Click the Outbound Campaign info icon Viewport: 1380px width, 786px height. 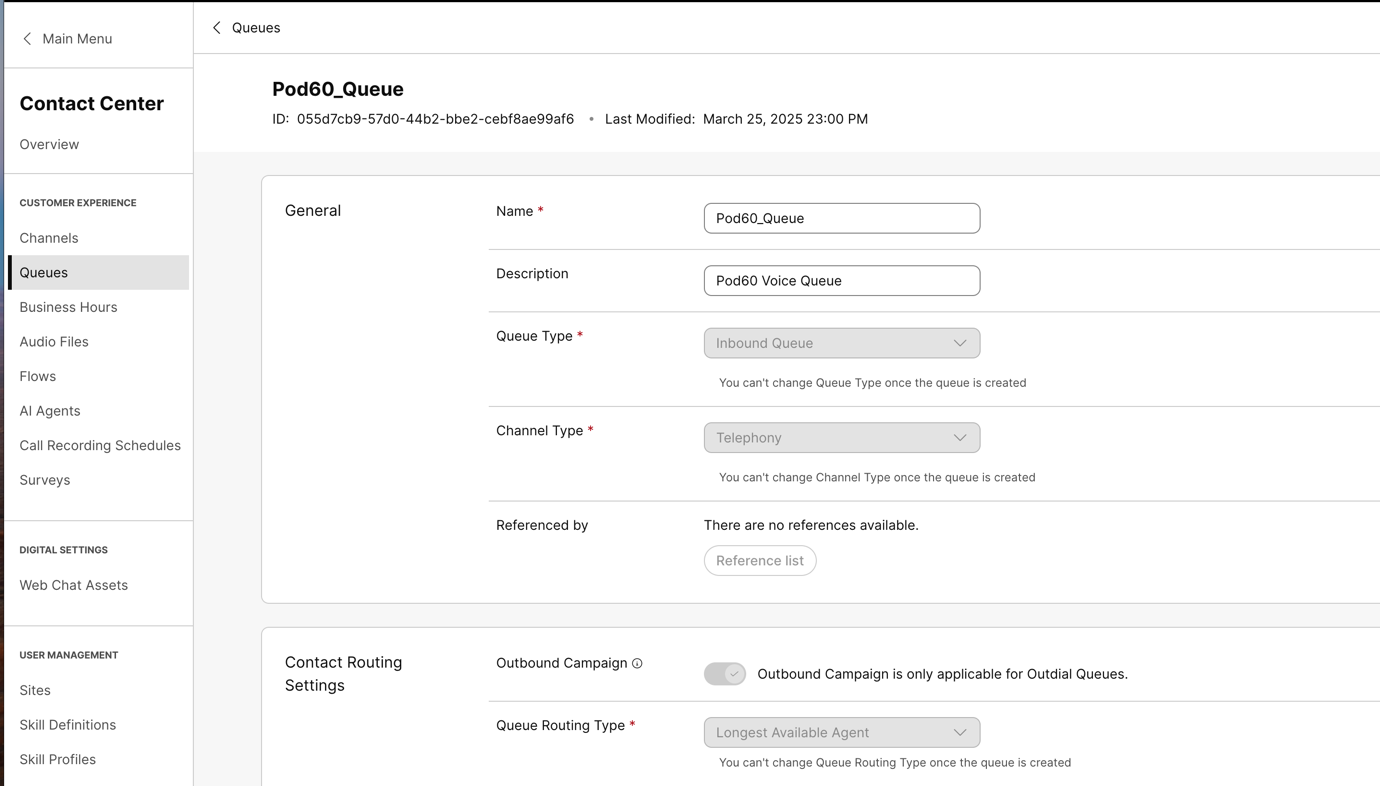[x=637, y=663]
